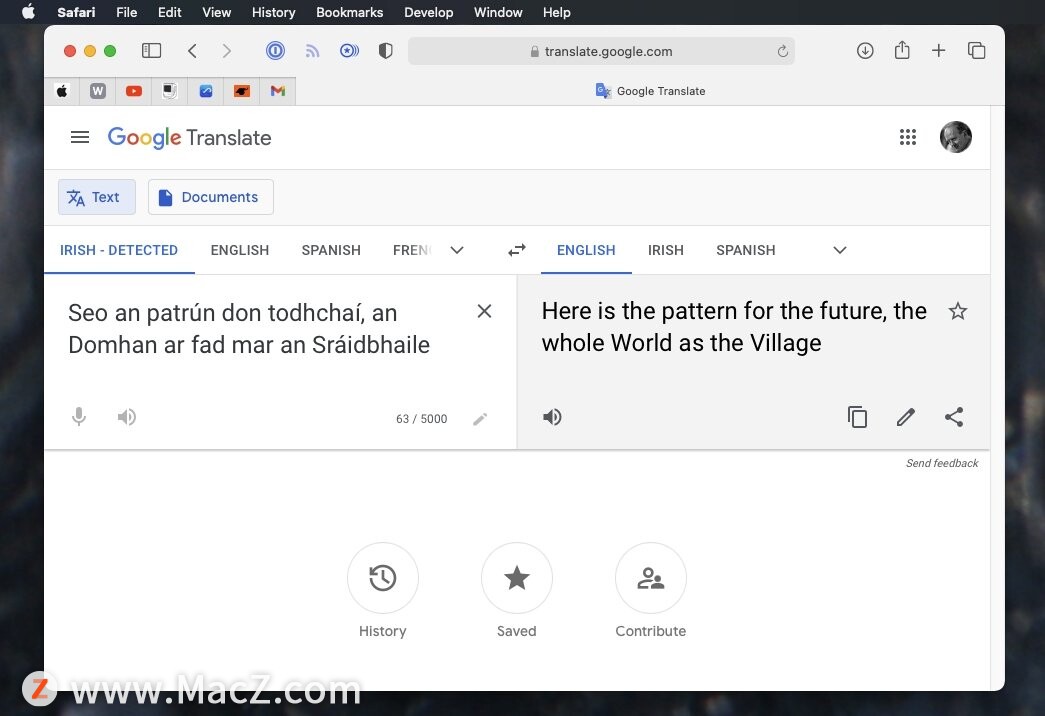1045x716 pixels.
Task: Open the History menu in menu bar
Action: pyautogui.click(x=273, y=12)
